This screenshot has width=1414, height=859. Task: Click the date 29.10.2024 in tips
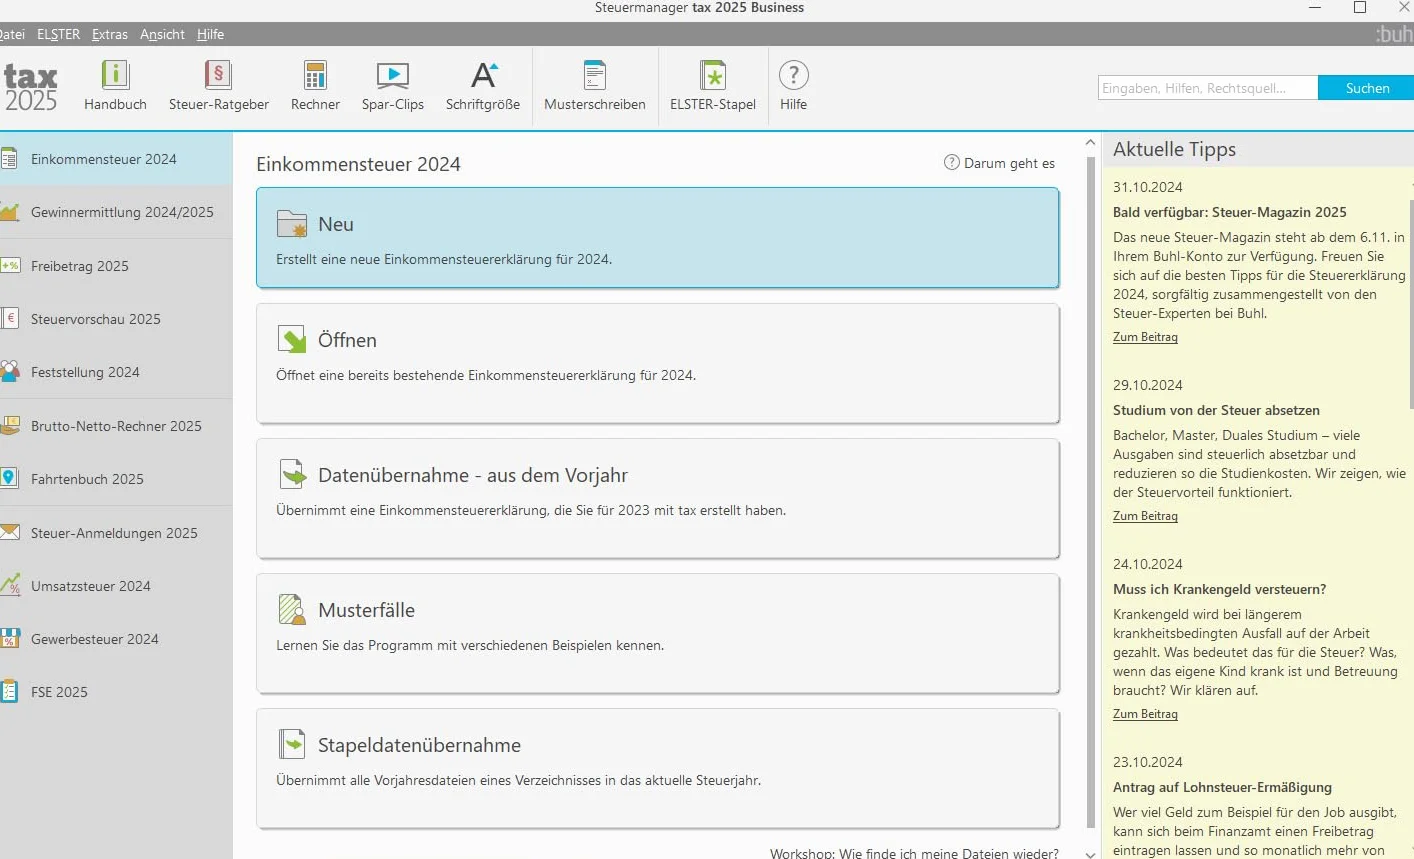tap(1147, 385)
